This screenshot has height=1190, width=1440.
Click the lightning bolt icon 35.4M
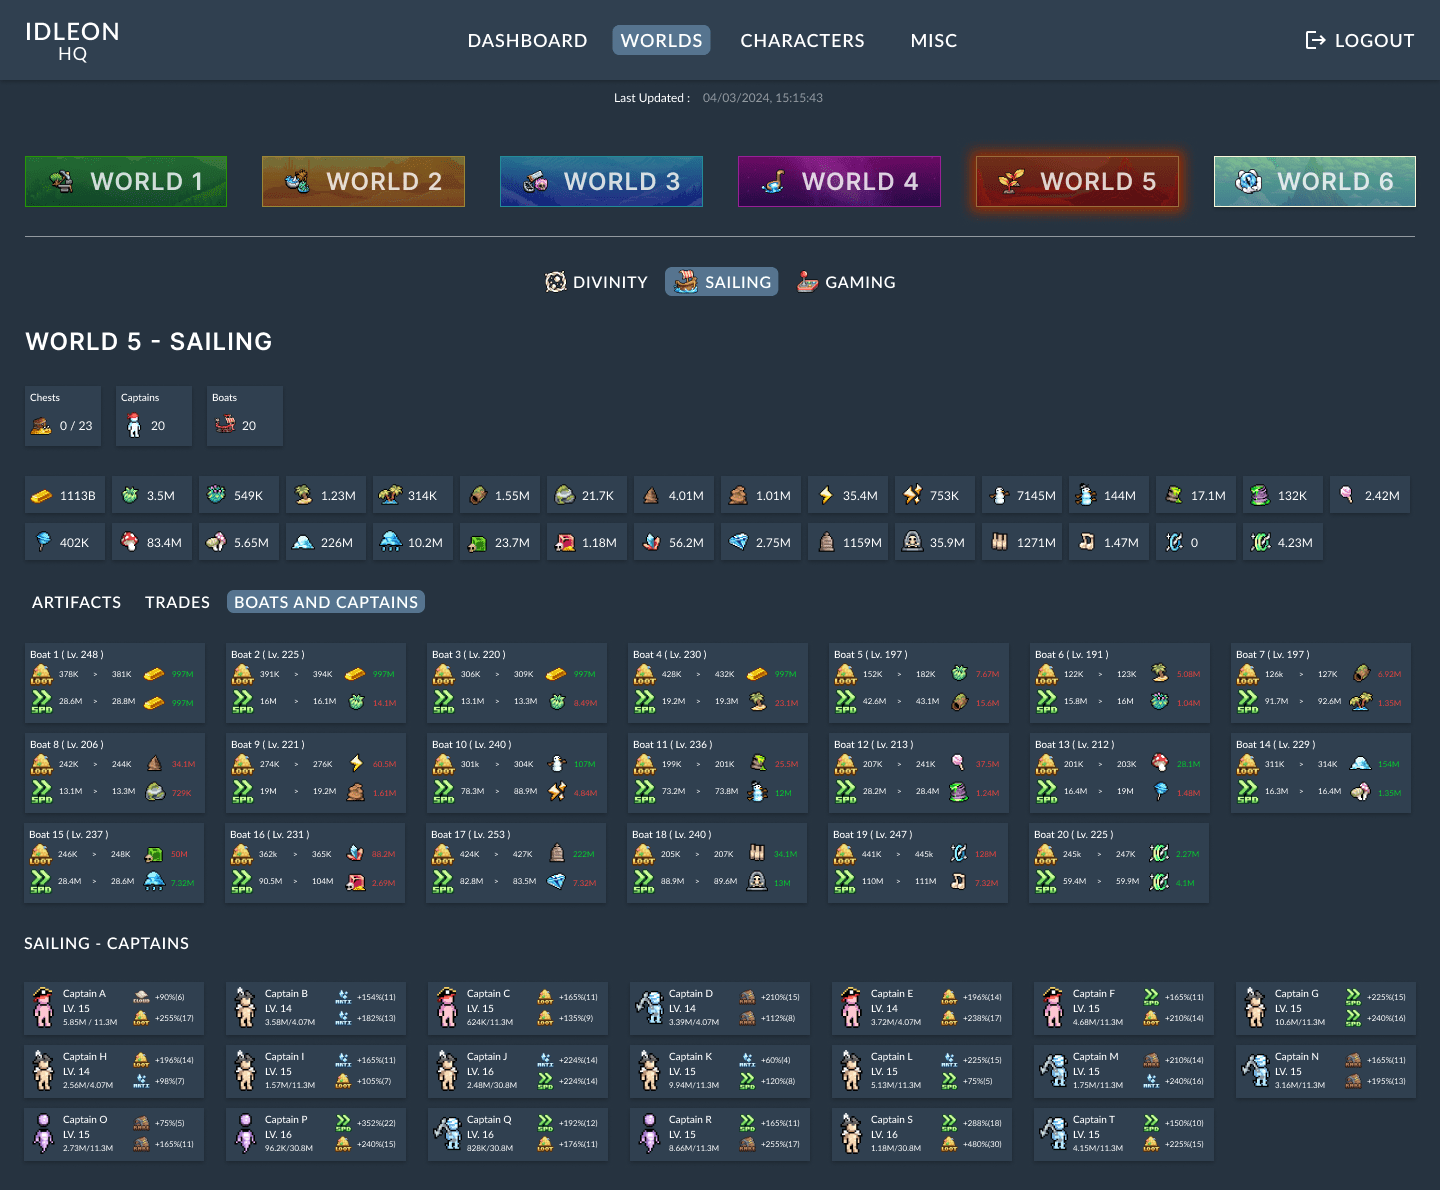[826, 495]
